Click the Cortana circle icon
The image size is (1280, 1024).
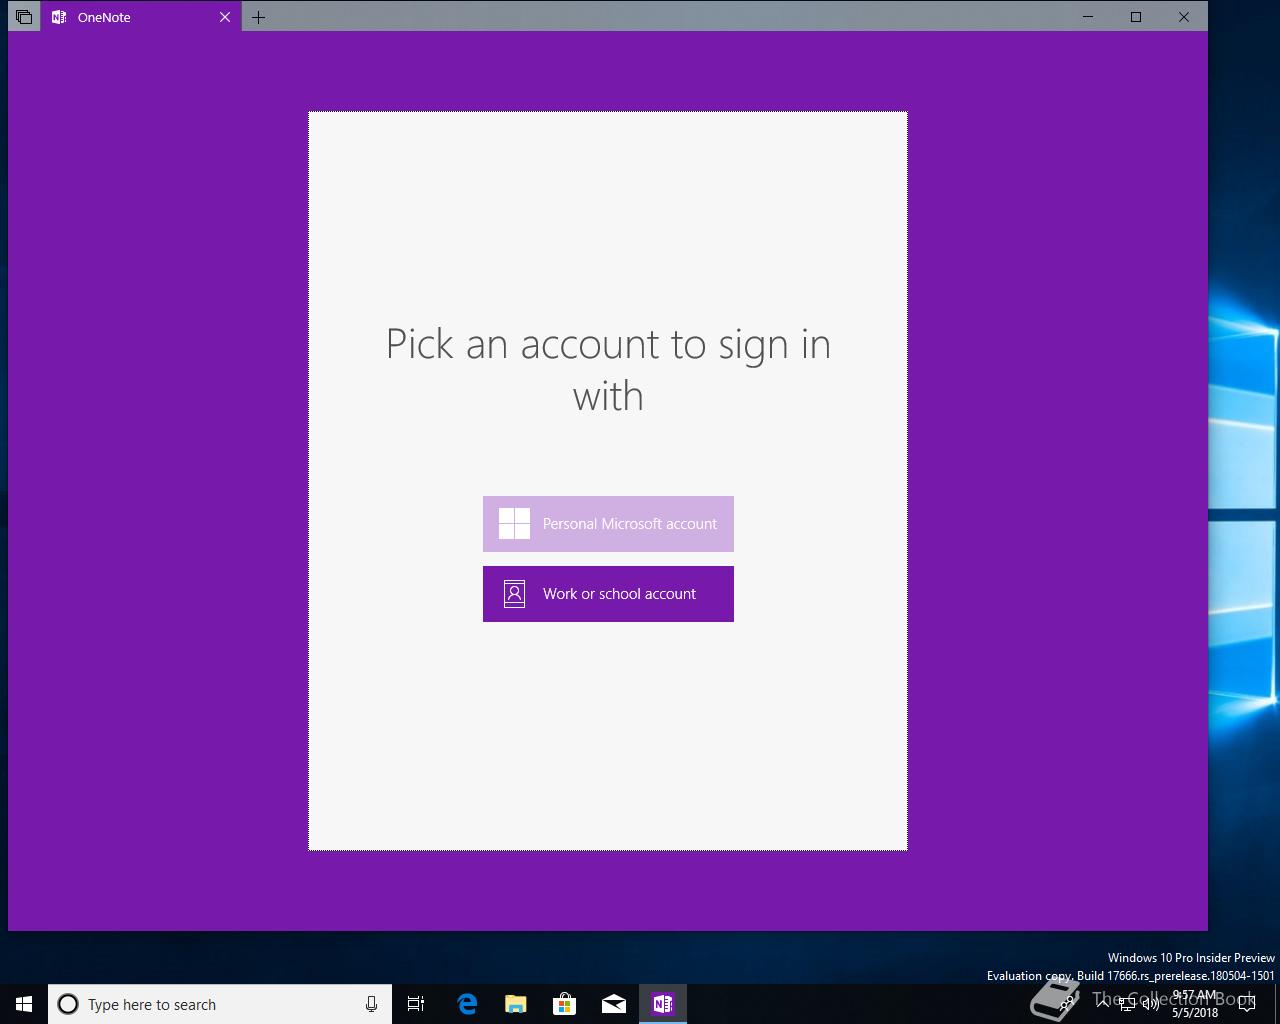coord(68,1004)
